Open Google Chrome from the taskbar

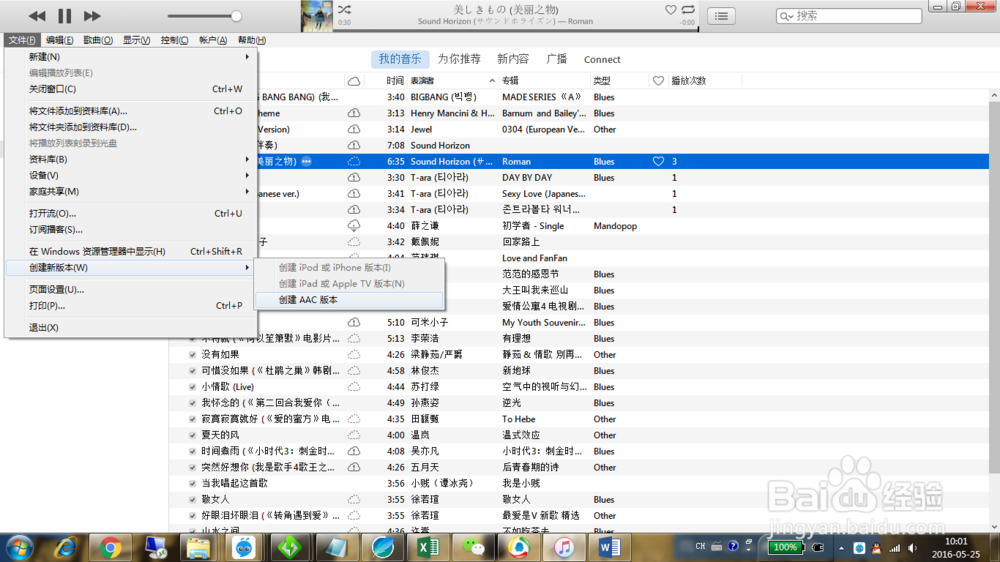[x=110, y=547]
